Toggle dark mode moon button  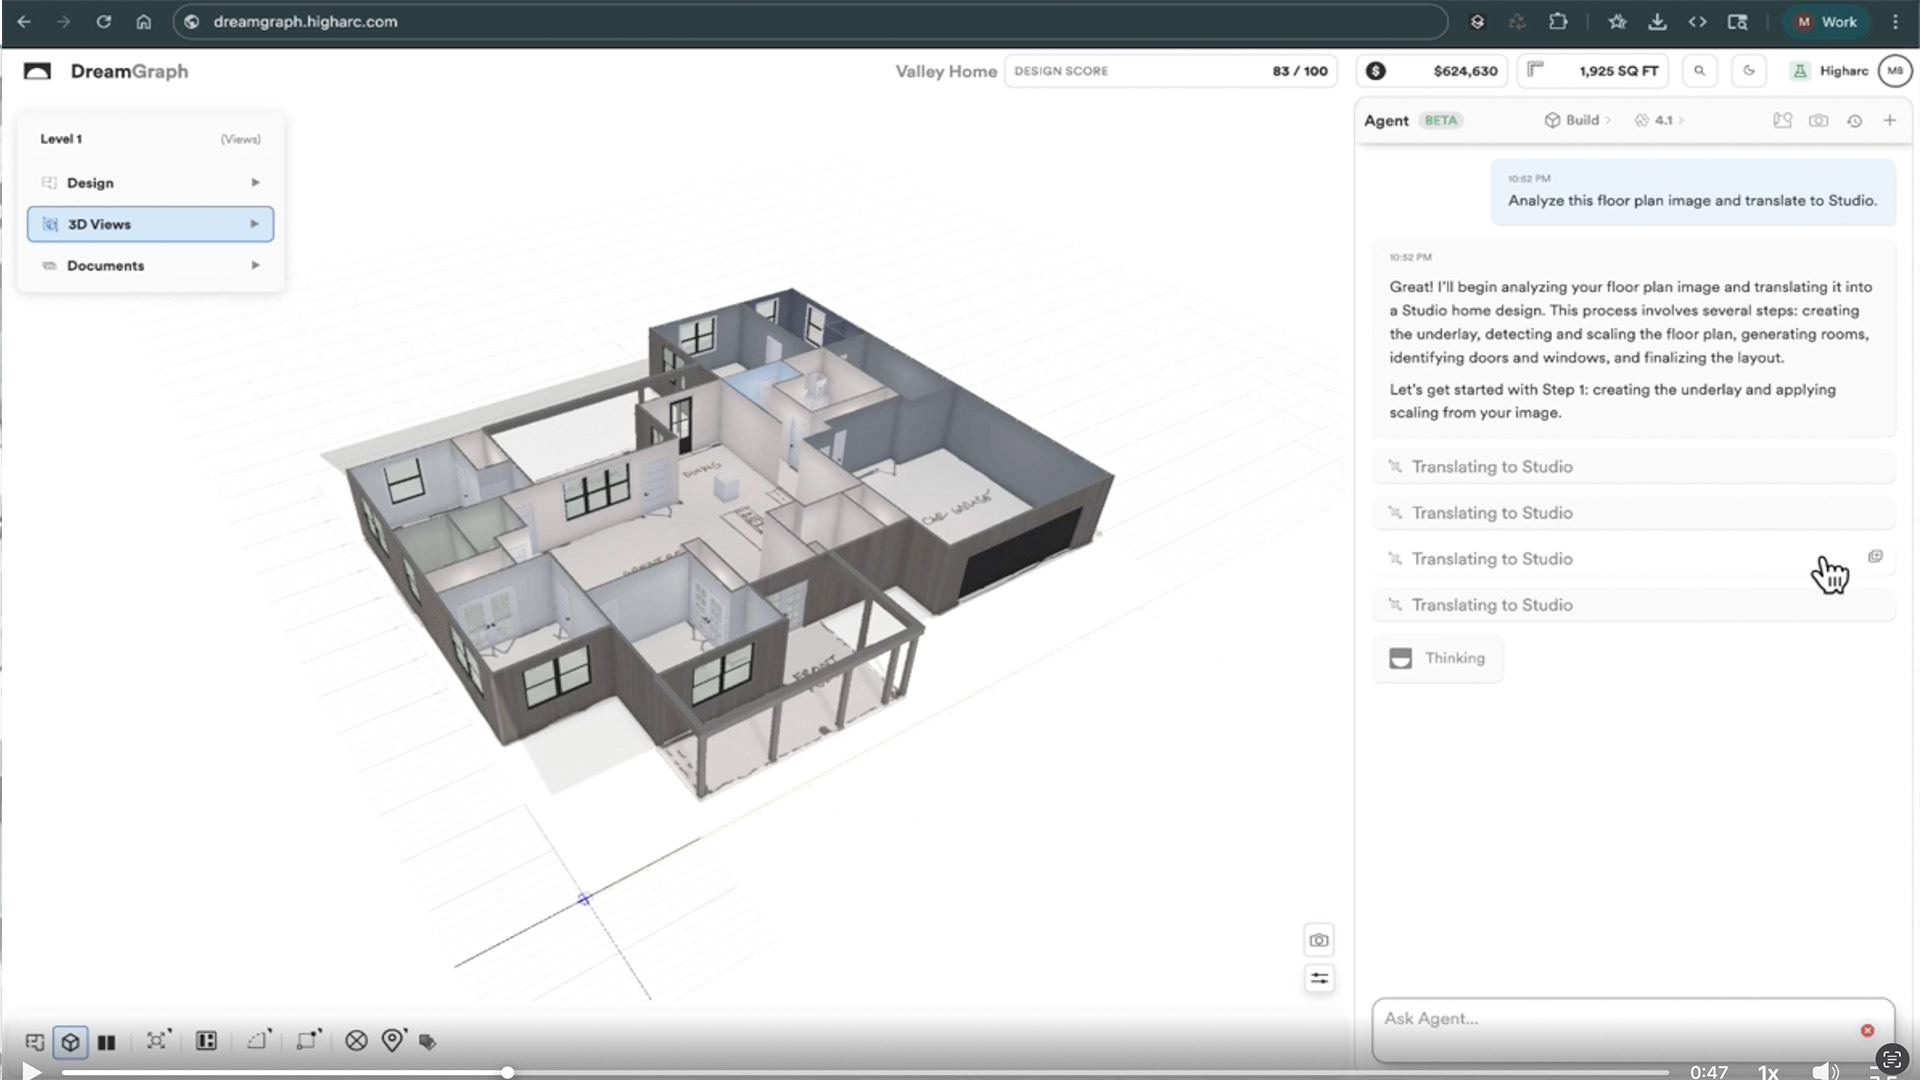click(1749, 71)
